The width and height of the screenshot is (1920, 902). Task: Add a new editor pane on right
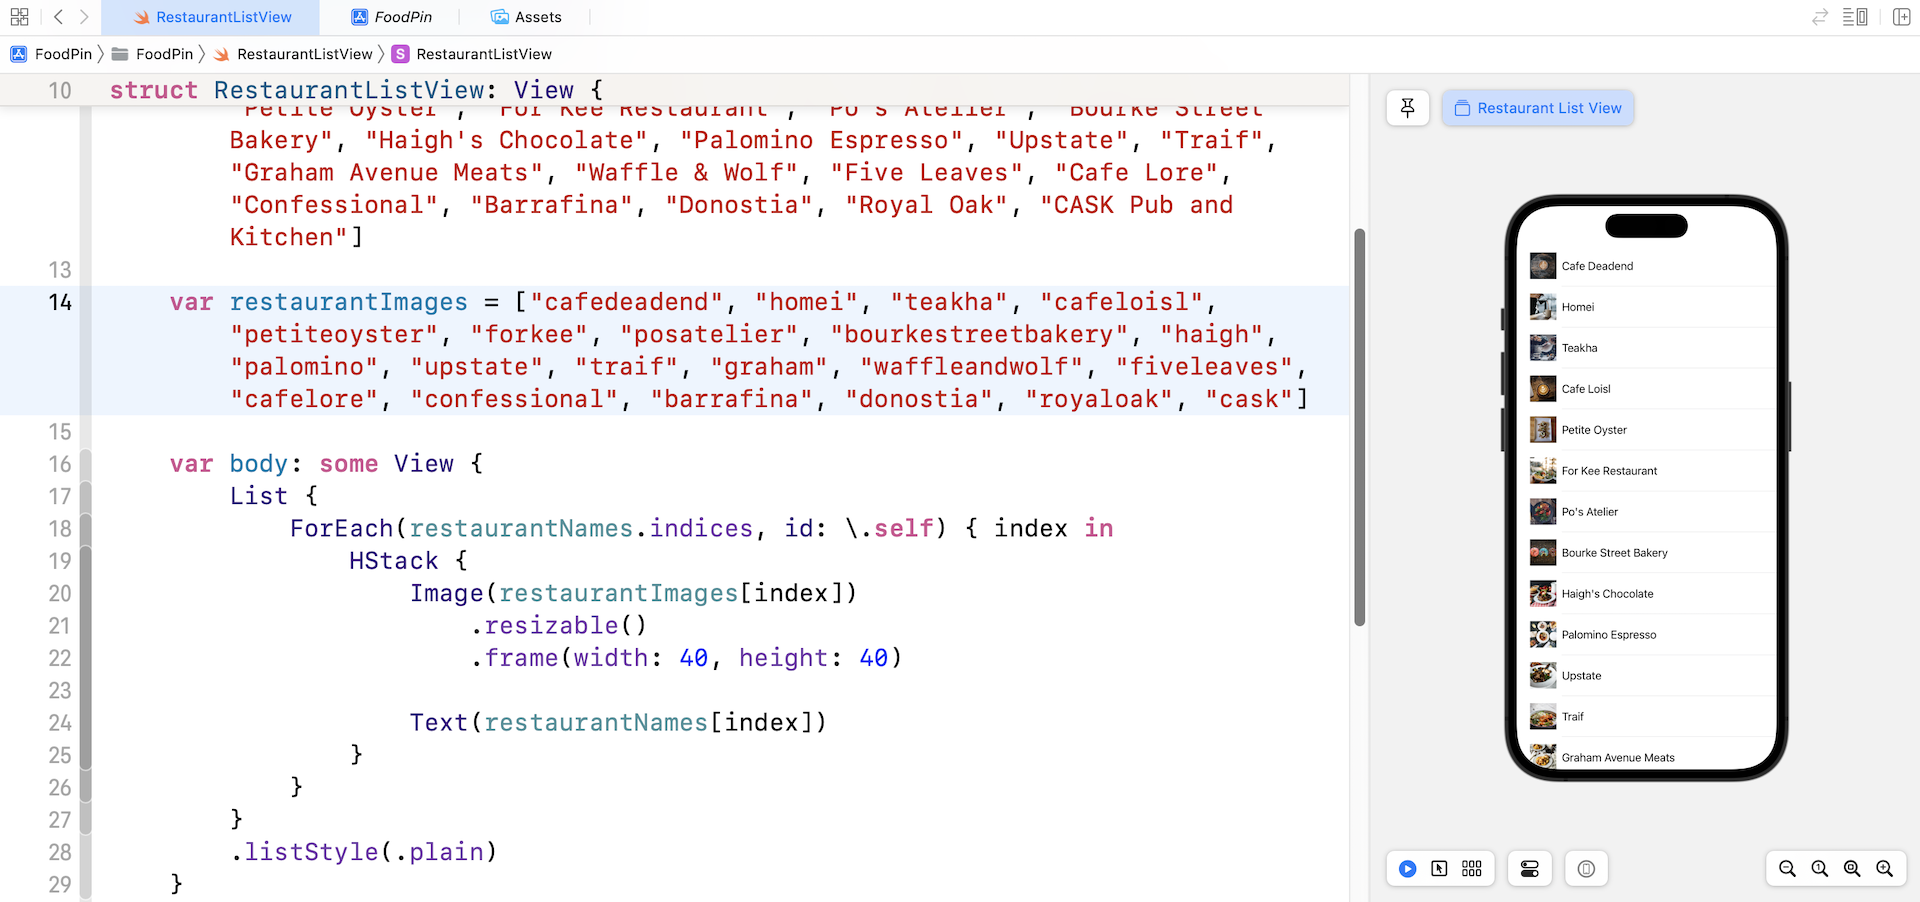click(x=1901, y=17)
